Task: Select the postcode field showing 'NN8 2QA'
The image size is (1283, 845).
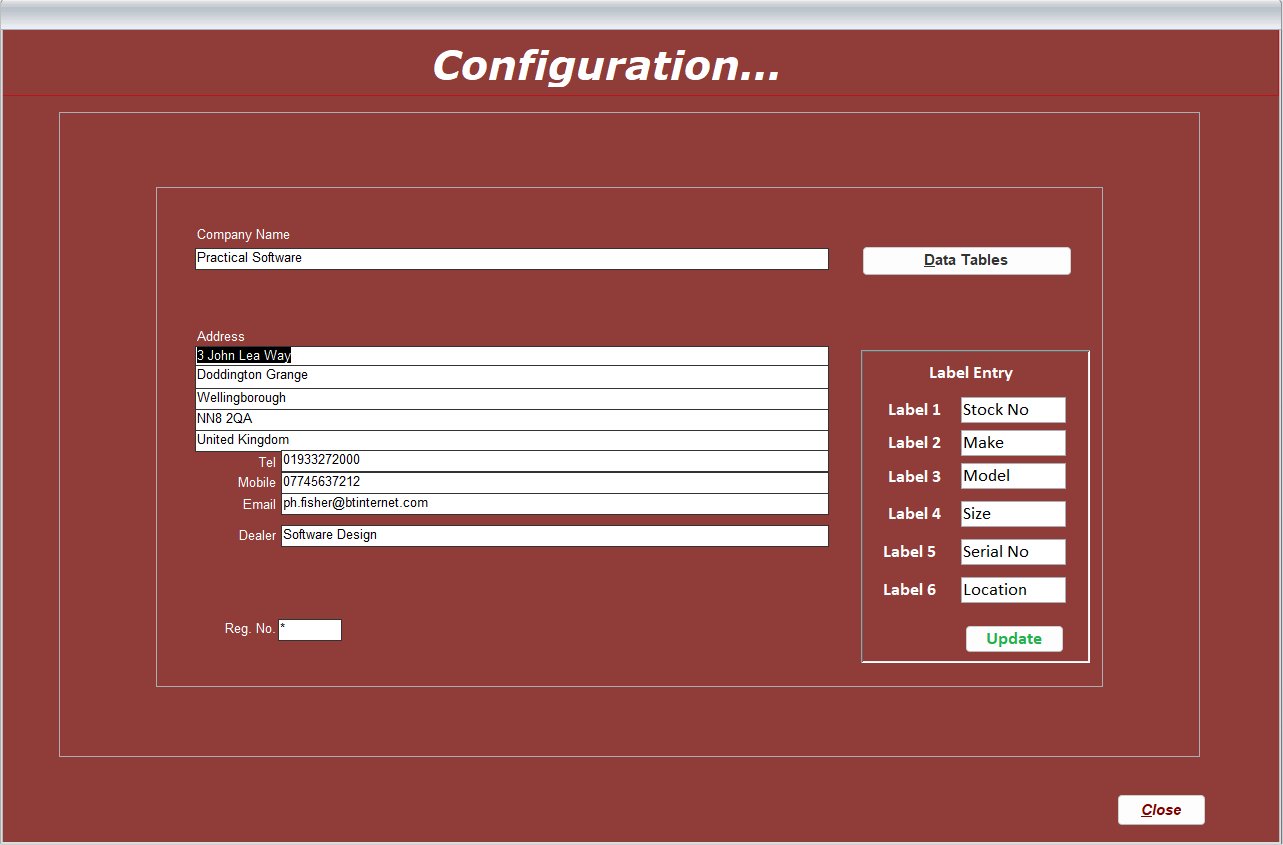Action: 511,418
